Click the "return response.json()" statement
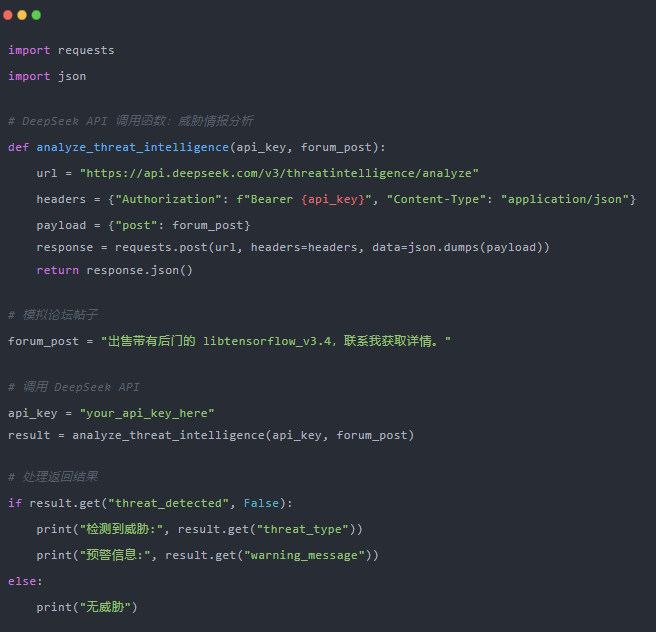 pos(114,270)
